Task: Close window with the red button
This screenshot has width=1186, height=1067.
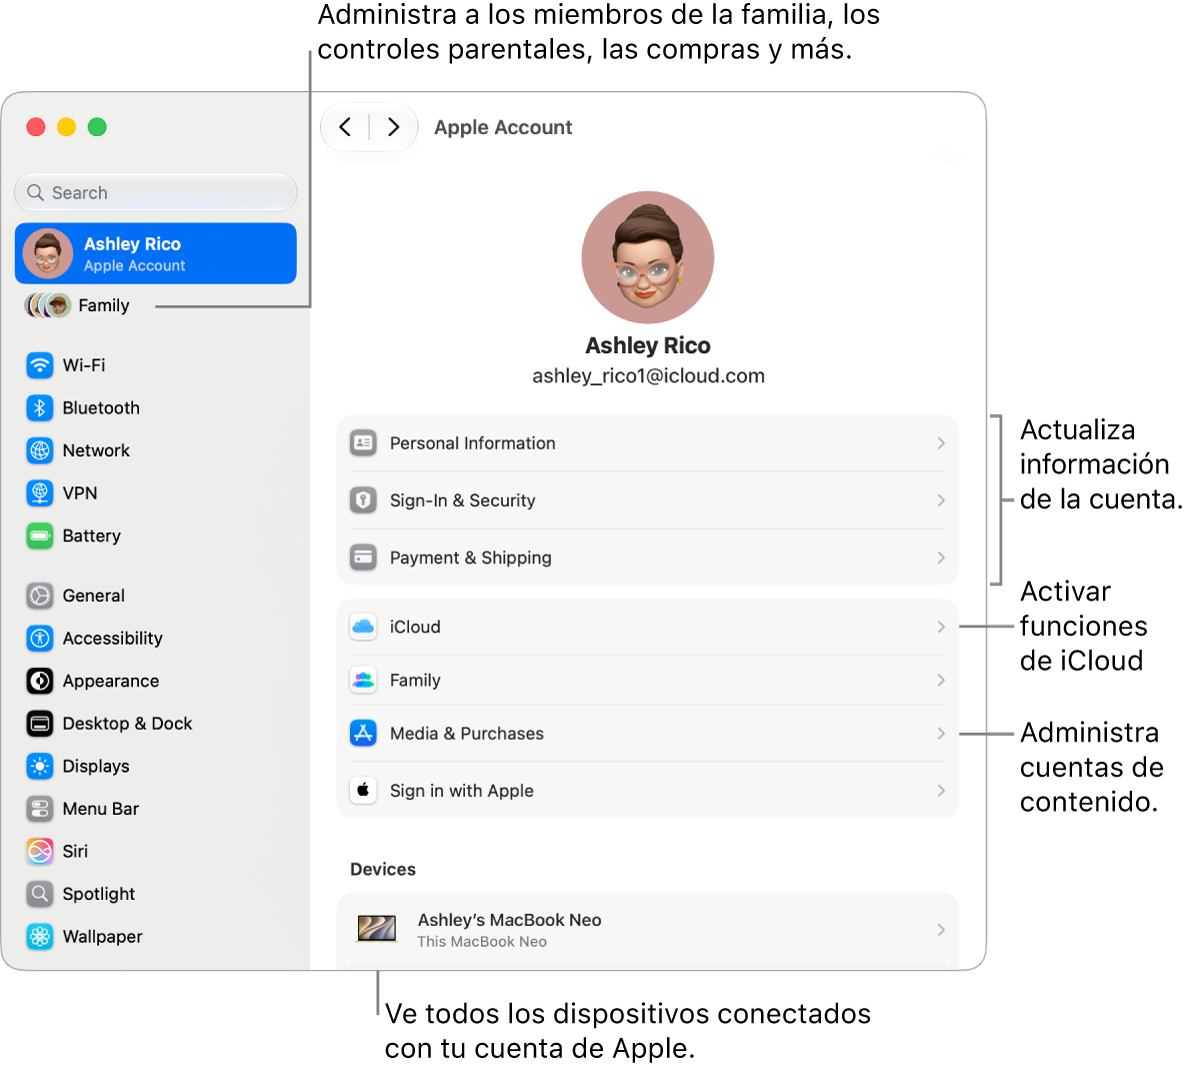Action: (36, 127)
